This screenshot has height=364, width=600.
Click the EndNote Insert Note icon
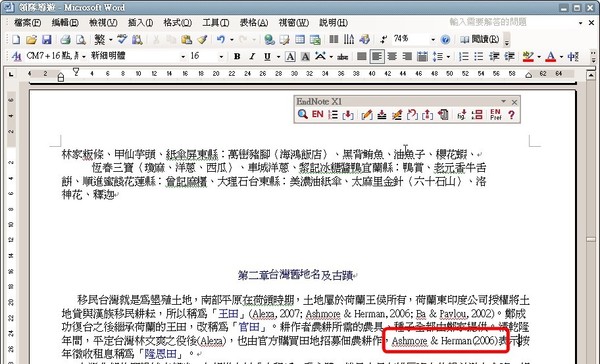pos(382,114)
